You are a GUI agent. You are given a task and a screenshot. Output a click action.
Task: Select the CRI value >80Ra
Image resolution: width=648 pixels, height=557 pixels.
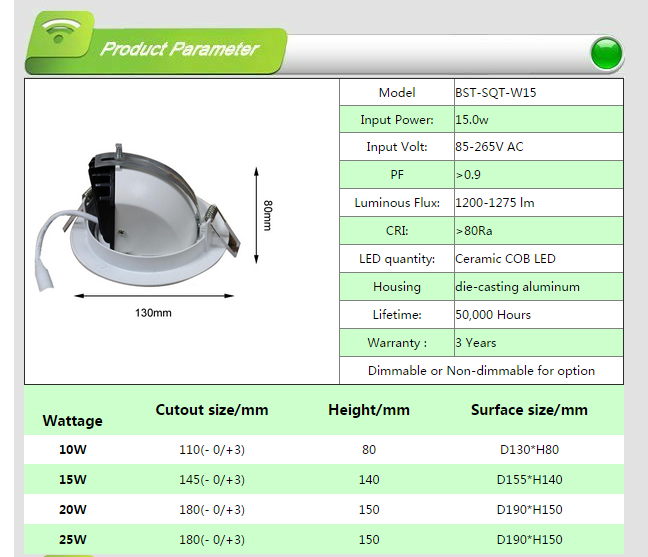[x=474, y=231]
